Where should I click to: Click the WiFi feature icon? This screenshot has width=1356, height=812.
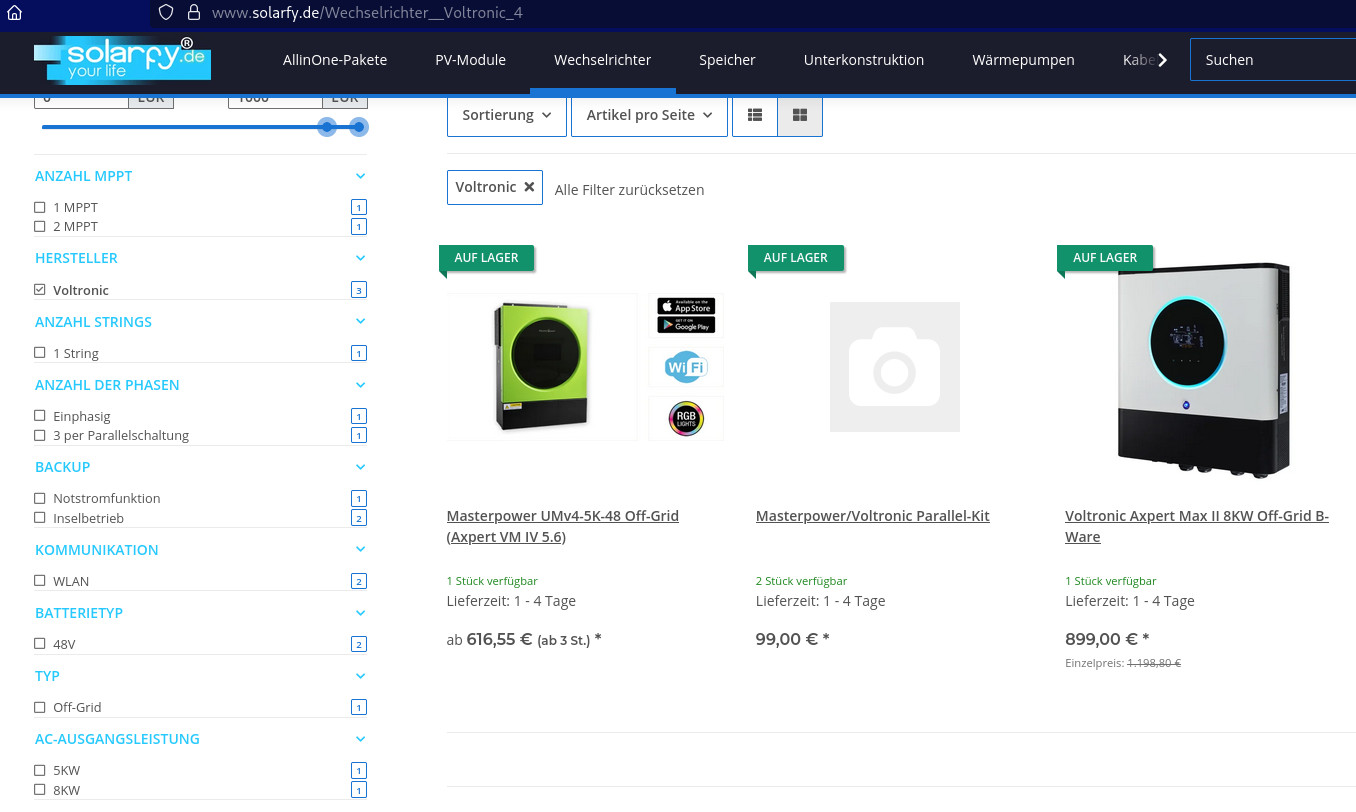[686, 367]
